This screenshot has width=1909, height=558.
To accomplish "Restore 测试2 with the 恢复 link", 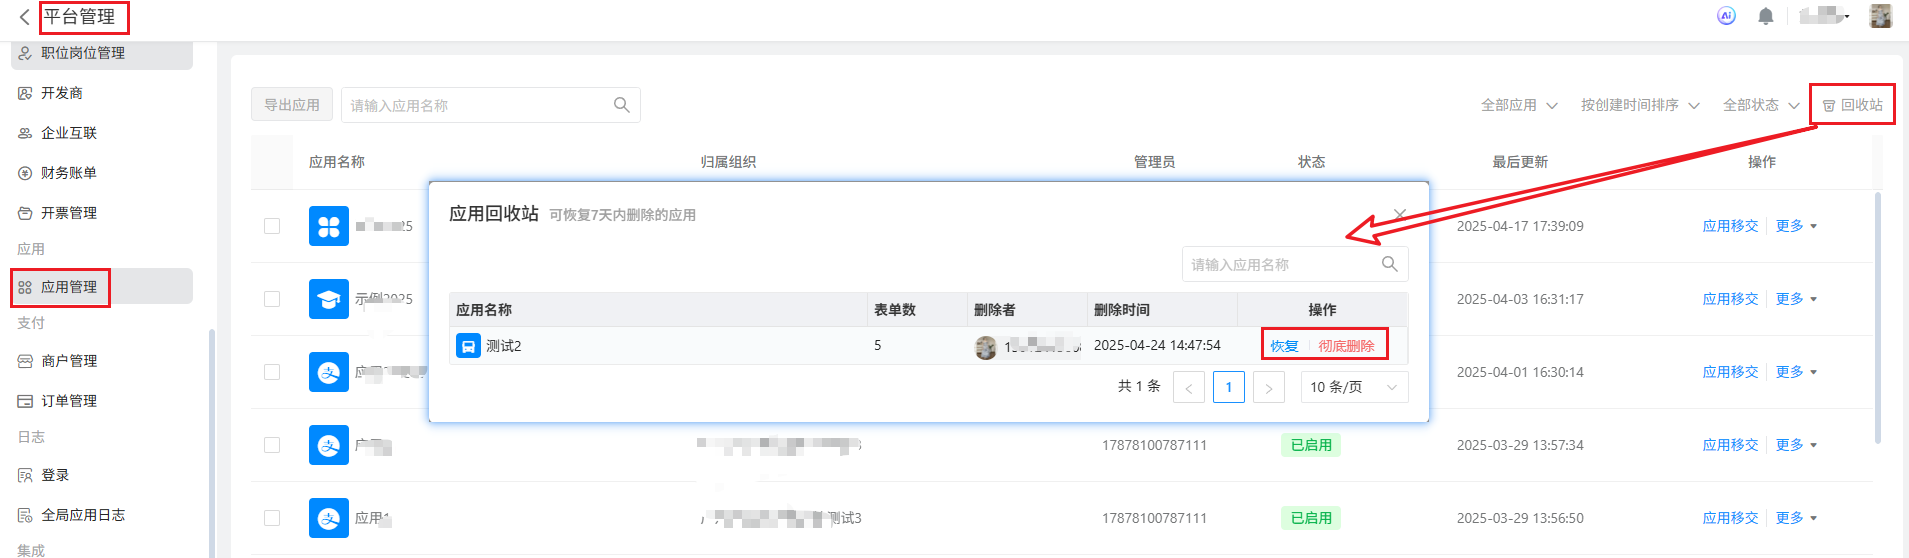I will [x=1284, y=346].
